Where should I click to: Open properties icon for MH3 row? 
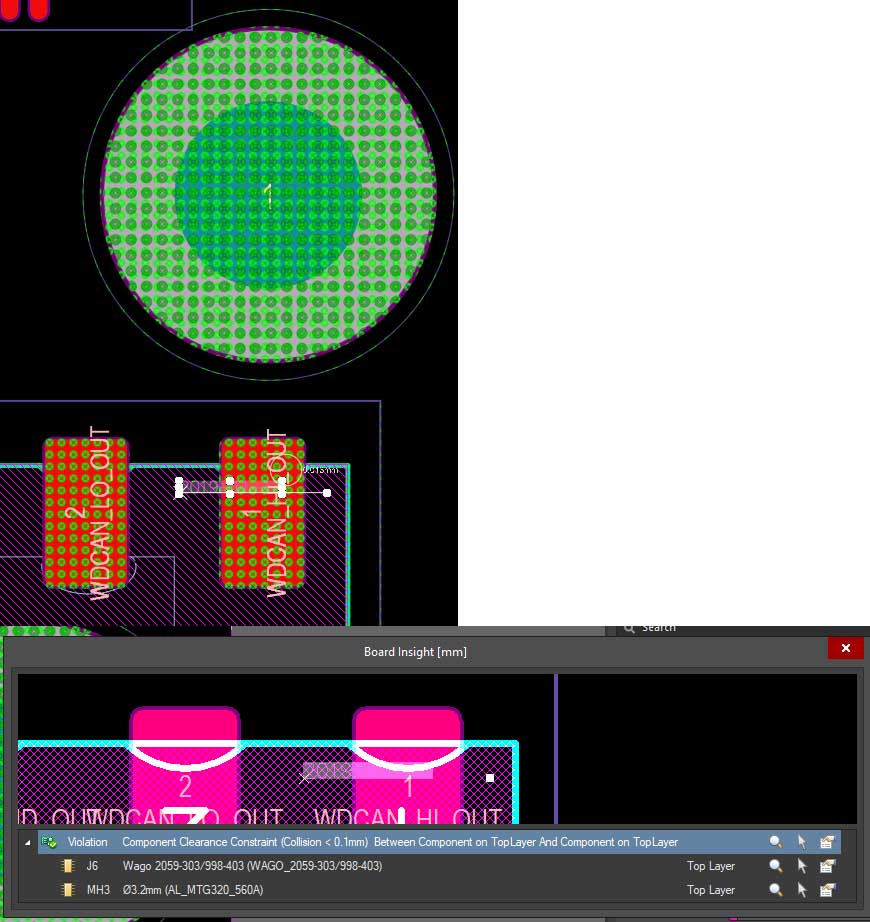pyautogui.click(x=827, y=890)
